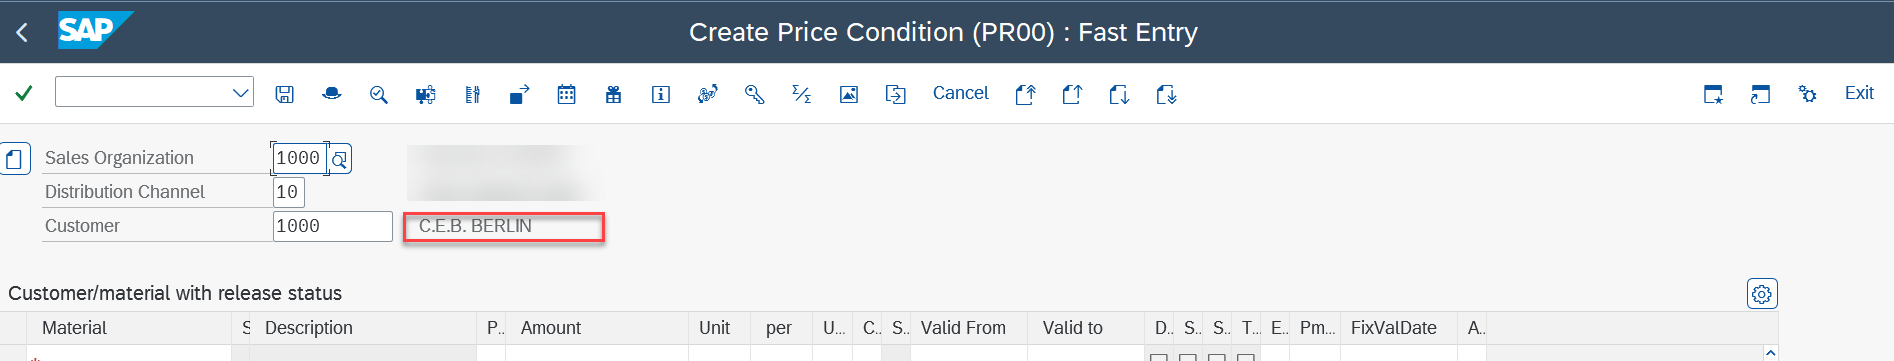Click the calendar validity periods icon
Screen dimensions: 1894x361
pyautogui.click(x=566, y=94)
